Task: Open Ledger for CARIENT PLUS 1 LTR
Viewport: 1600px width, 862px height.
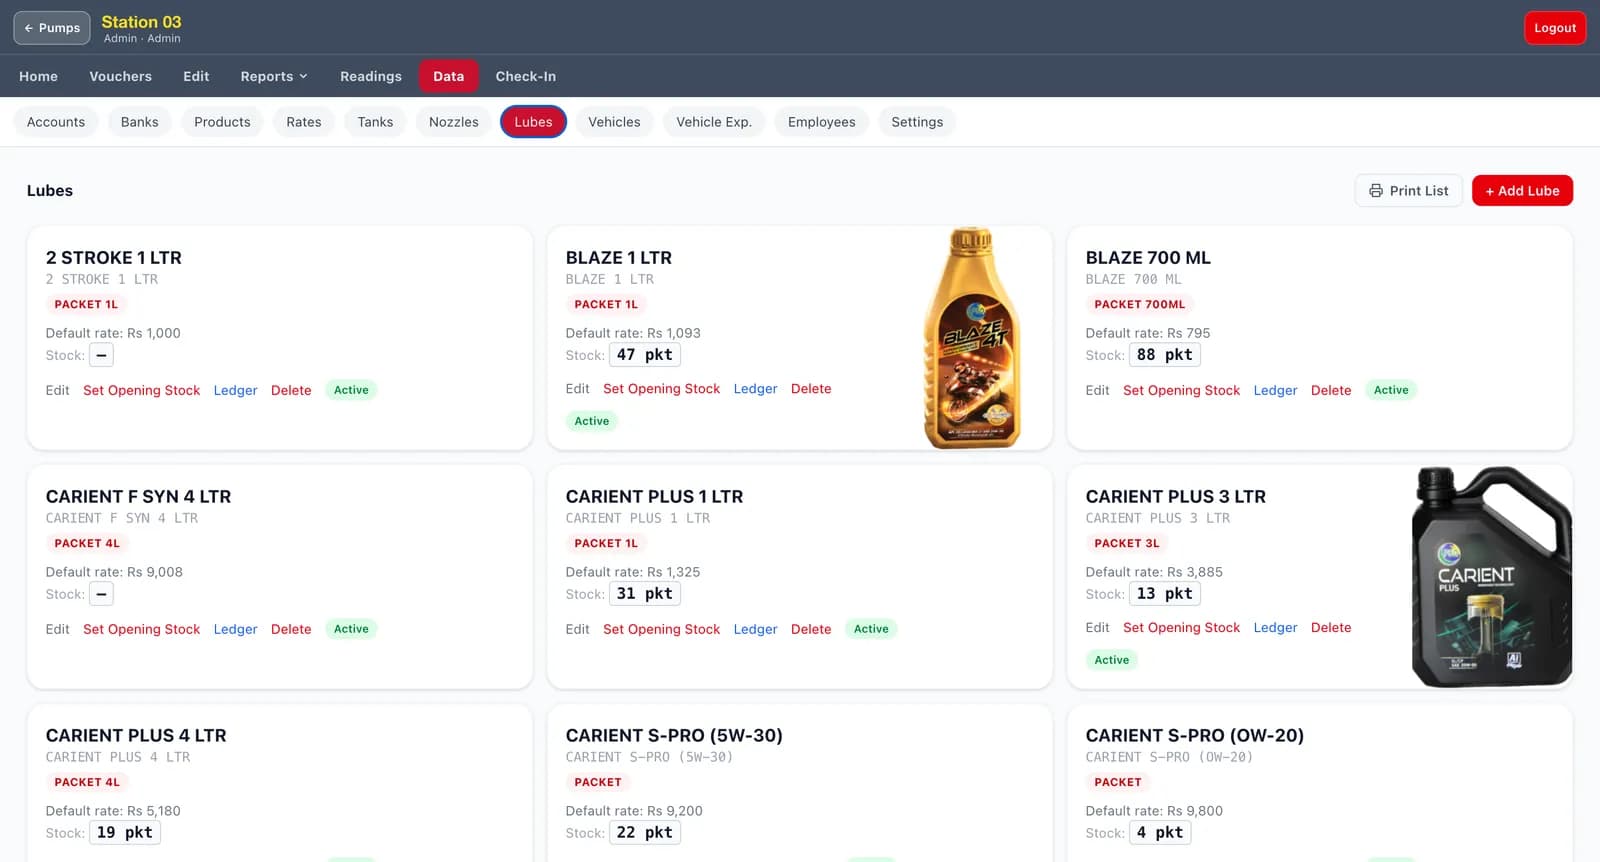Action: coord(755,629)
